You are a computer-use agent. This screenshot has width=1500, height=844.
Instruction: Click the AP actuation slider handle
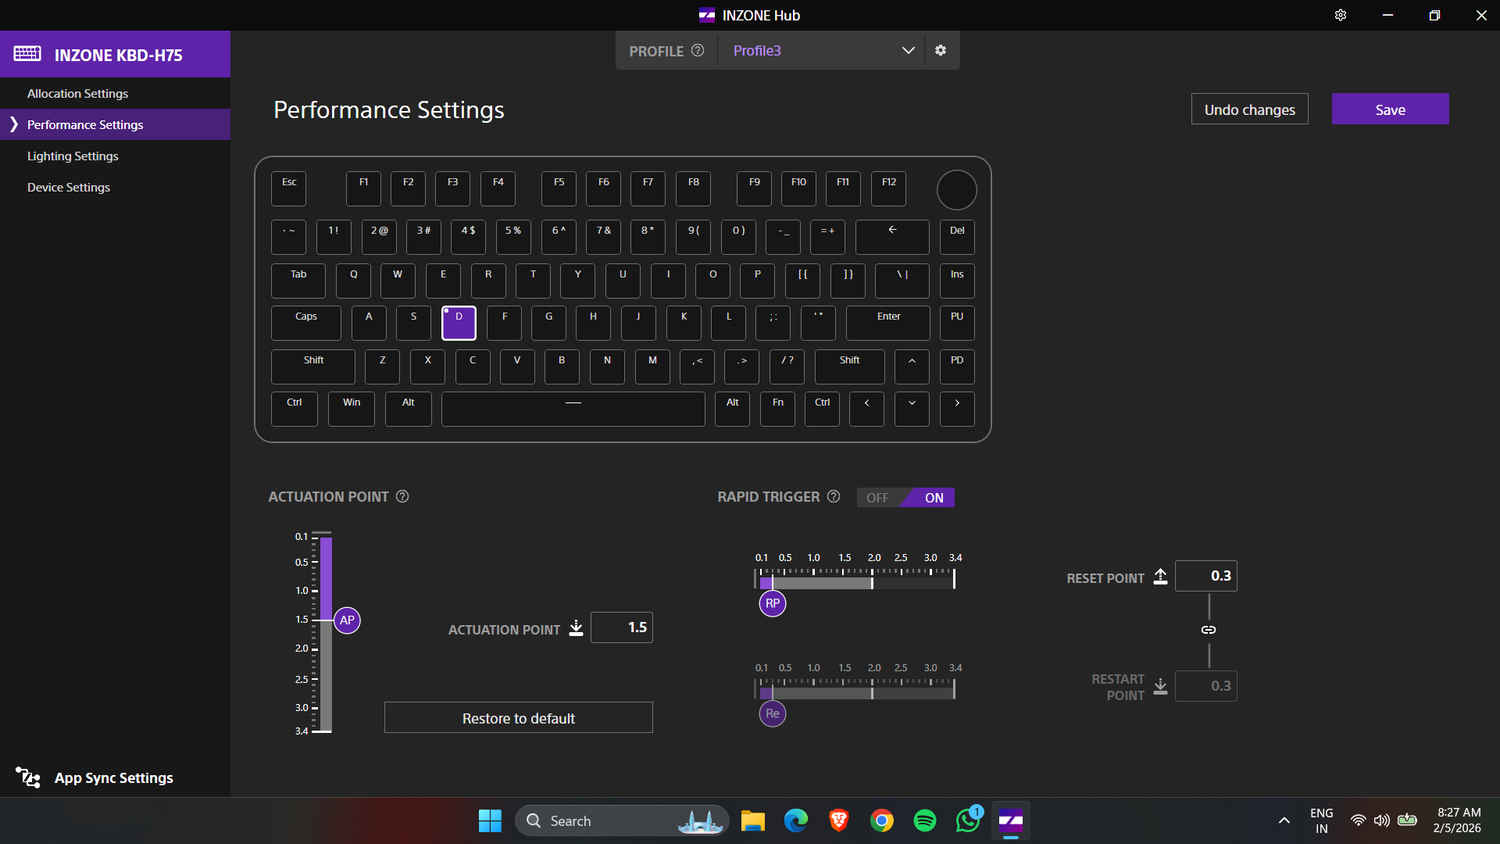point(347,620)
